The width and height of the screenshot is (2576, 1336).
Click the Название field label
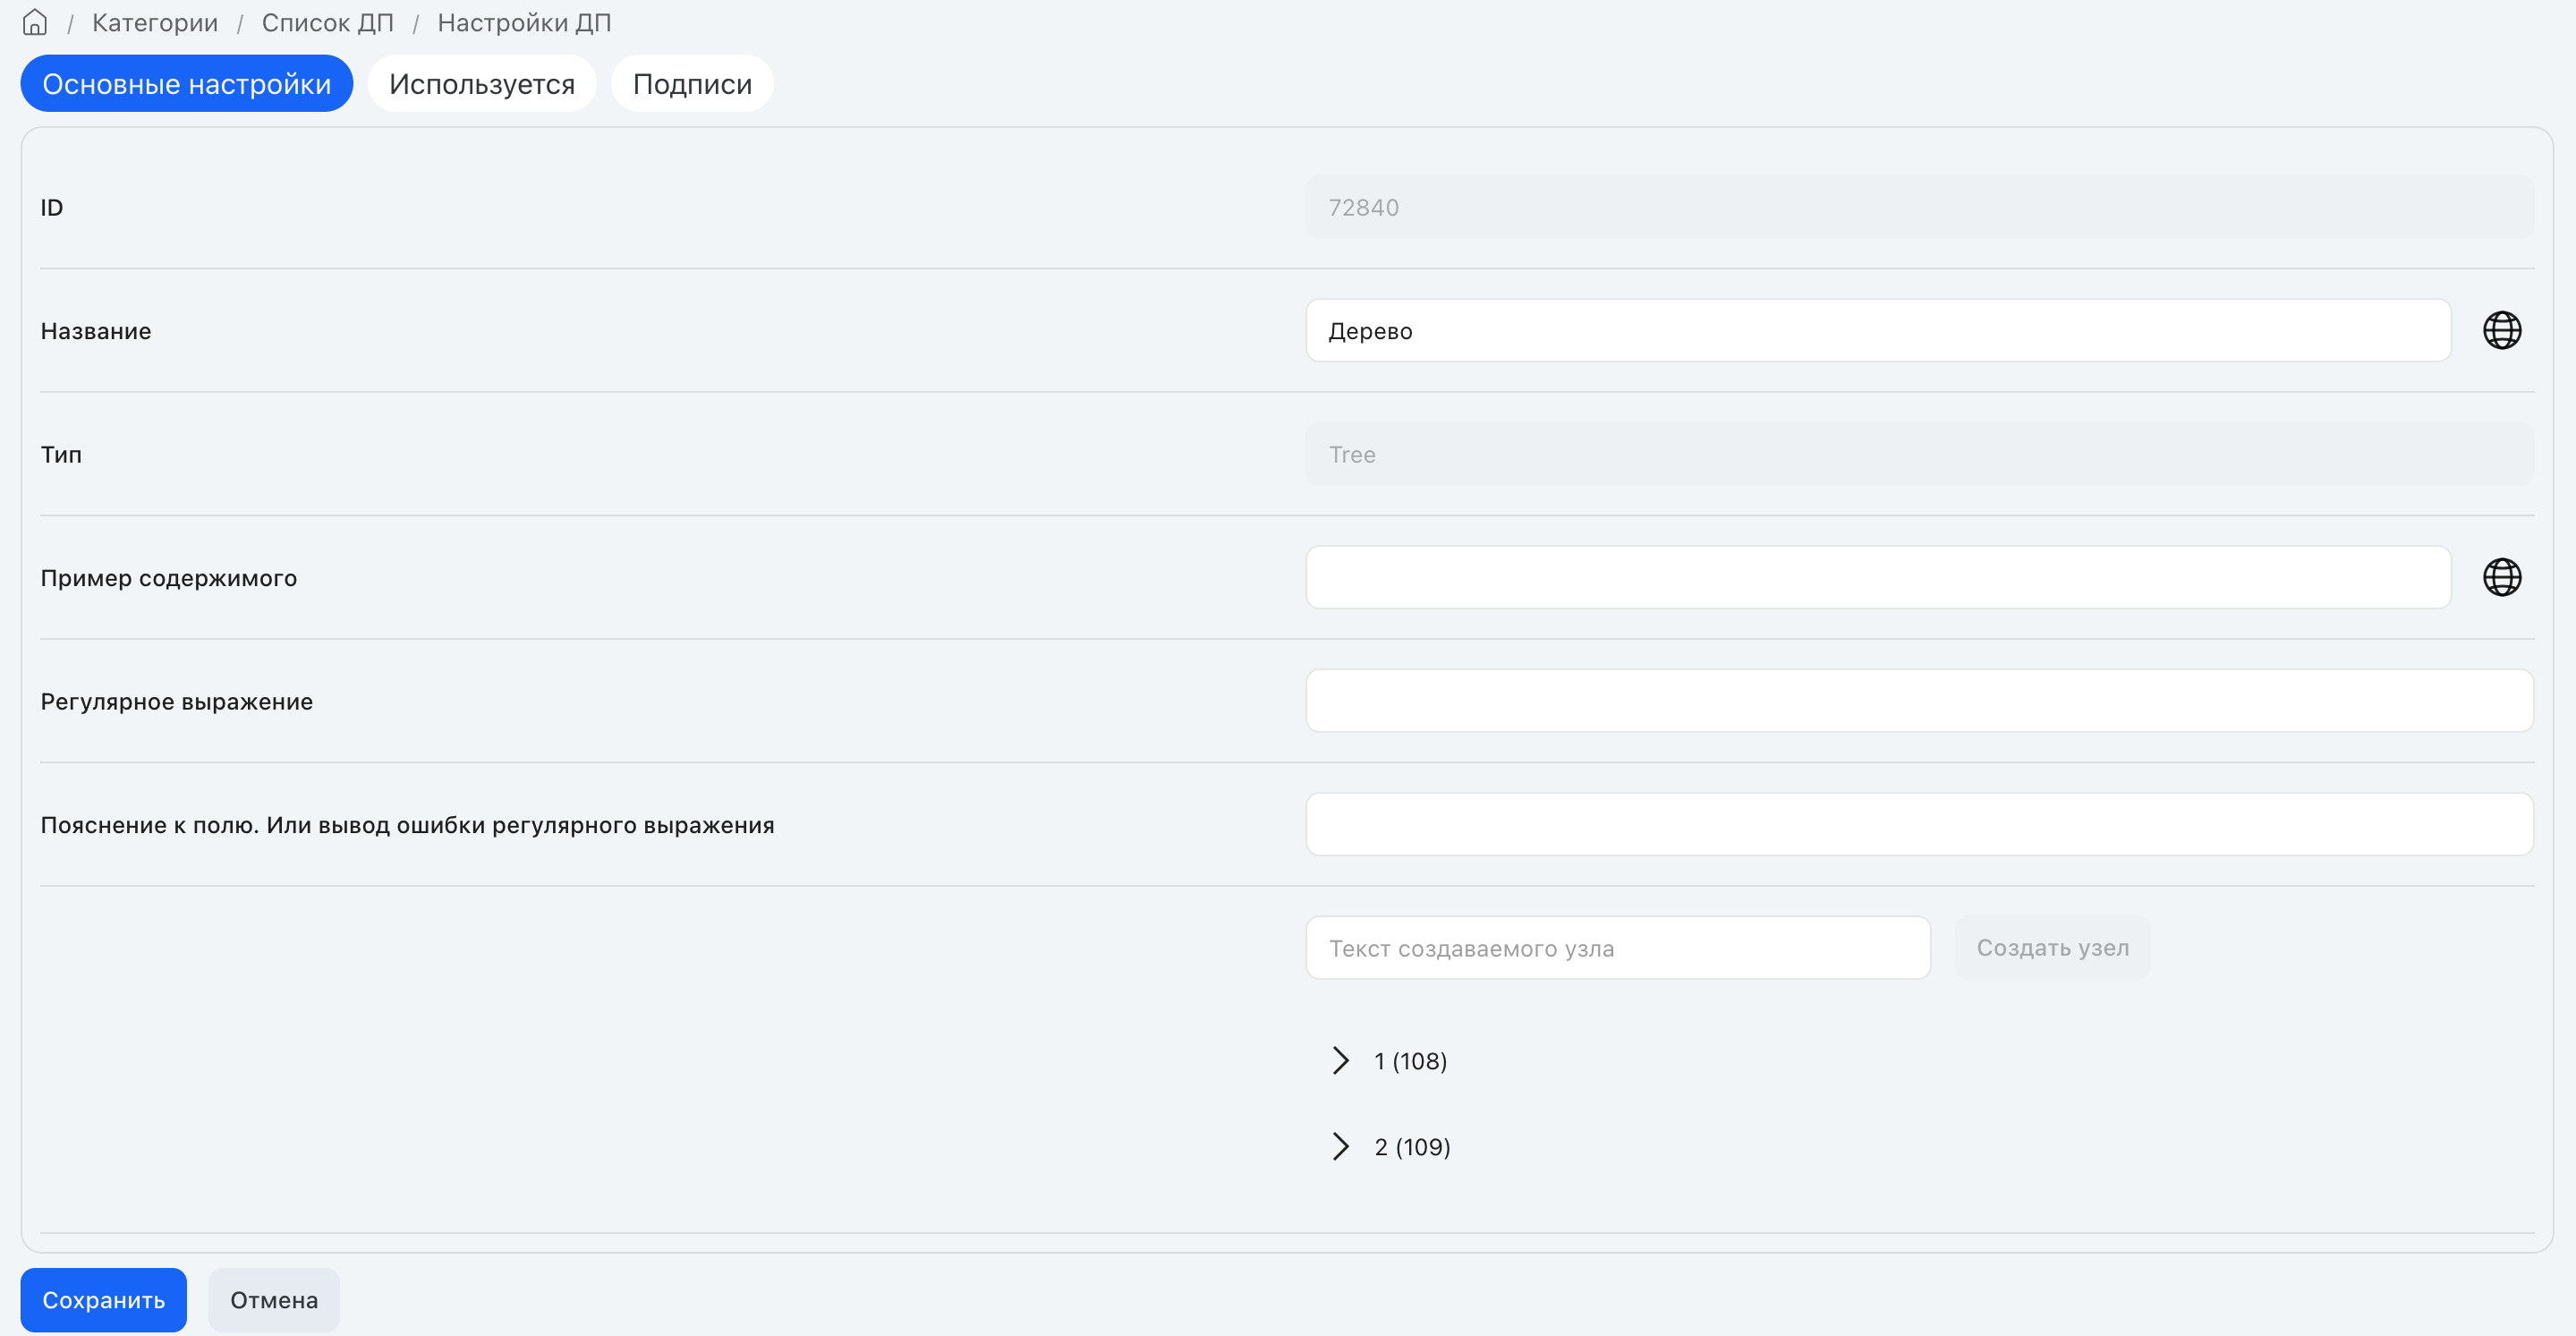tap(96, 331)
